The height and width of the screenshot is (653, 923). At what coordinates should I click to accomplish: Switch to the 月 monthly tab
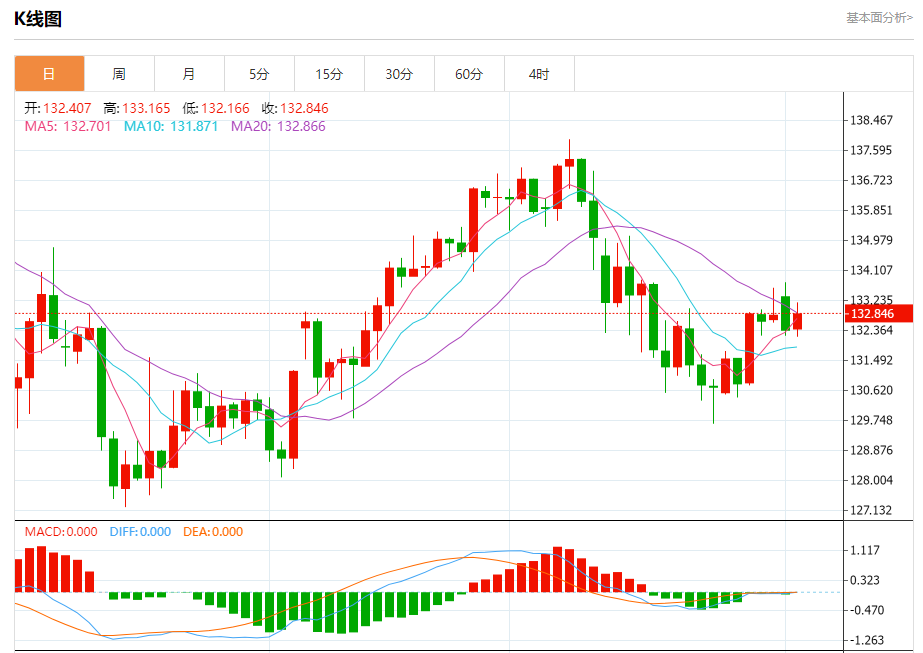pos(190,74)
